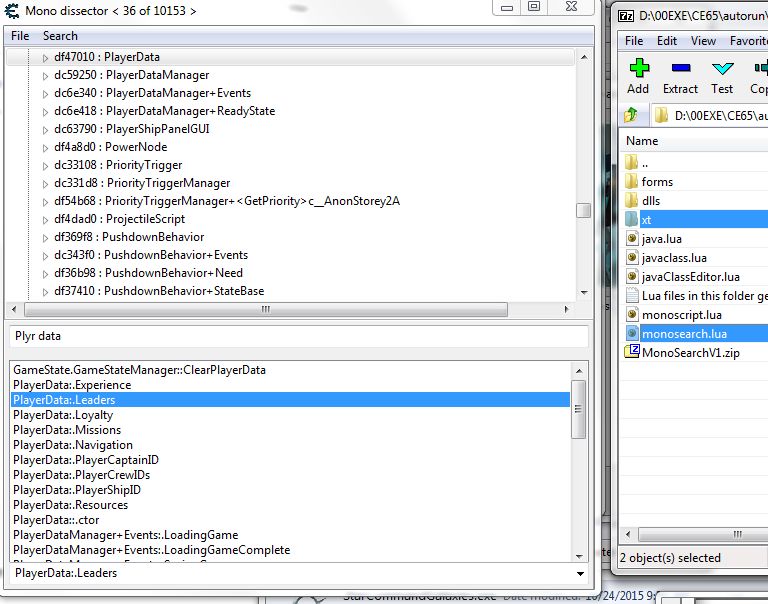Expand the PowerNode tree node
Viewport: 768px width, 604px height.
pyautogui.click(x=45, y=147)
